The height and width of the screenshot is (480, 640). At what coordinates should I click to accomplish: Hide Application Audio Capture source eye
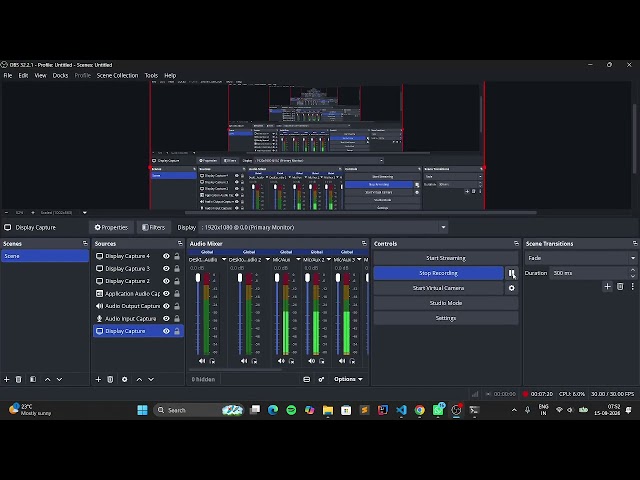tap(166, 293)
